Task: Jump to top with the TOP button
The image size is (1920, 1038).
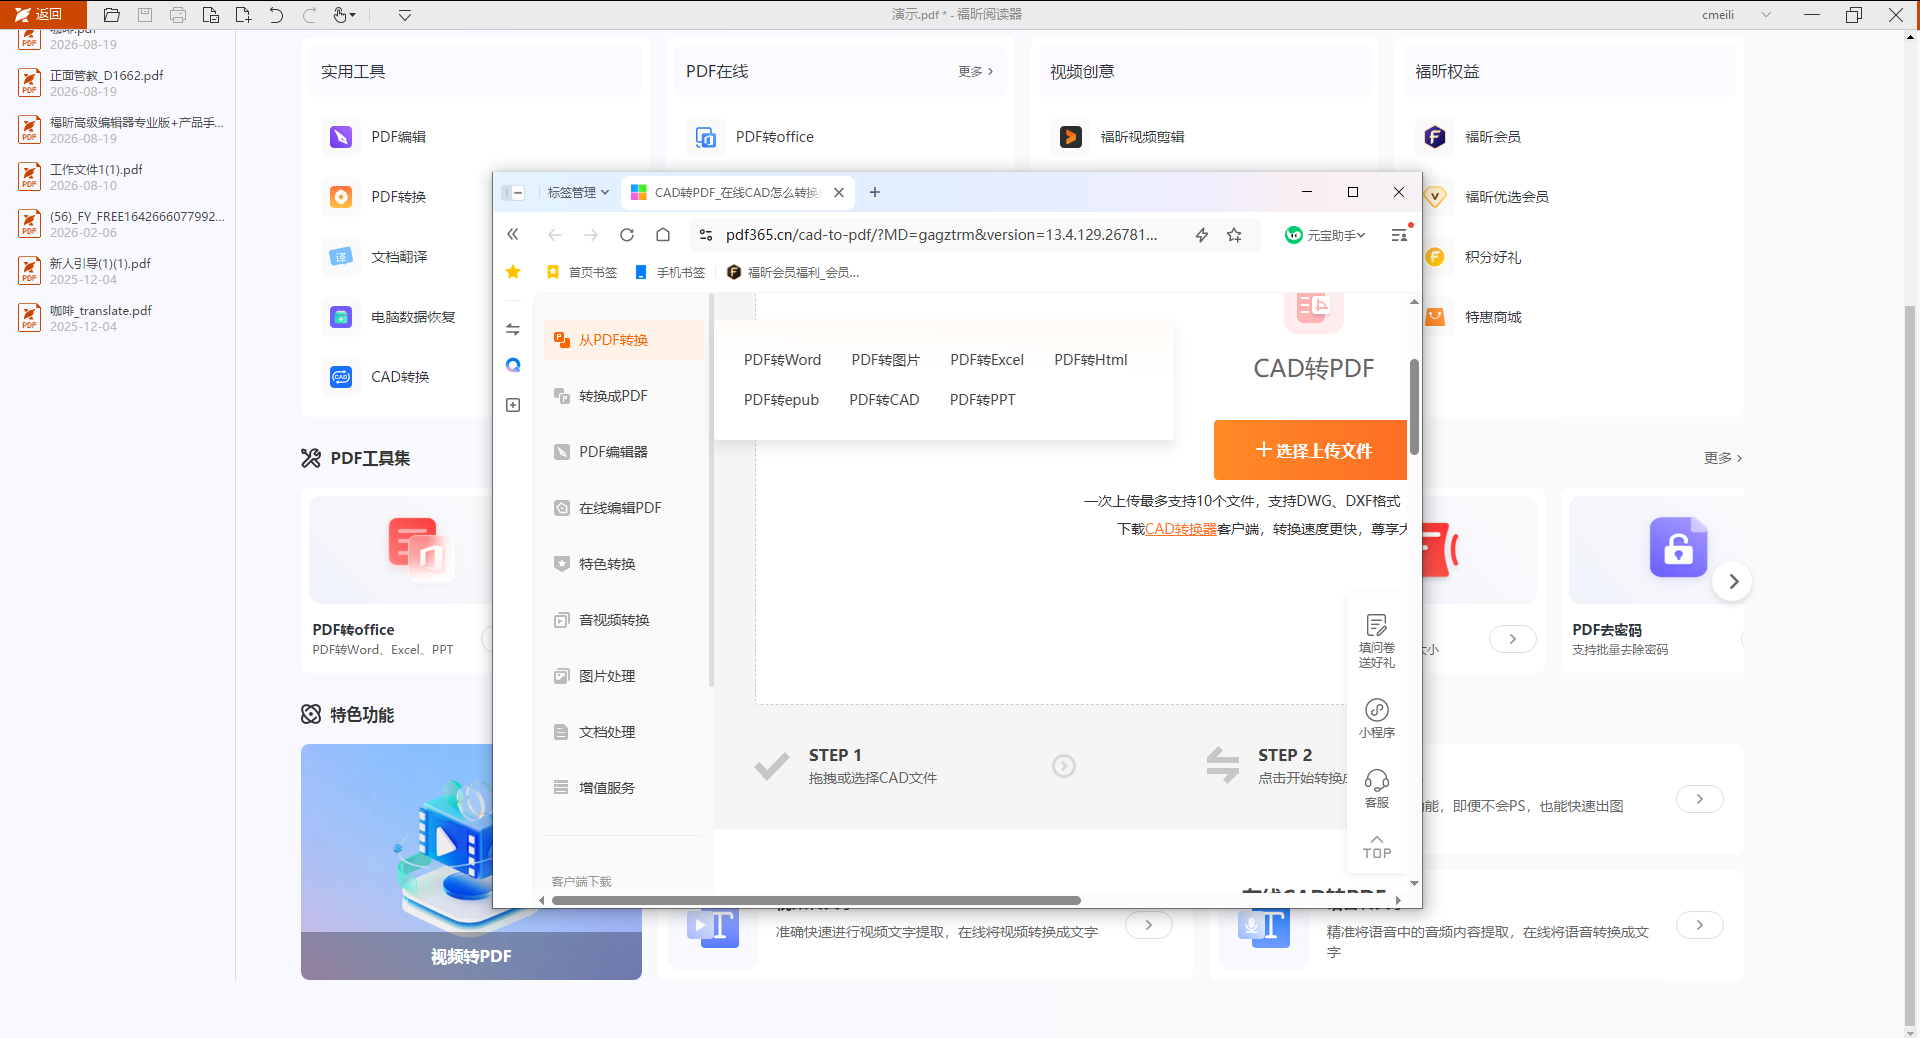Action: pos(1377,846)
